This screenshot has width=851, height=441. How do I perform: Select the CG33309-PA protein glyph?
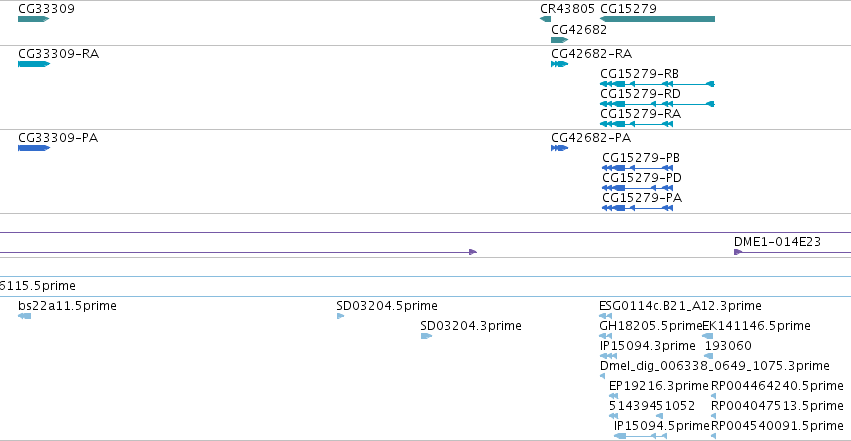coord(34,148)
